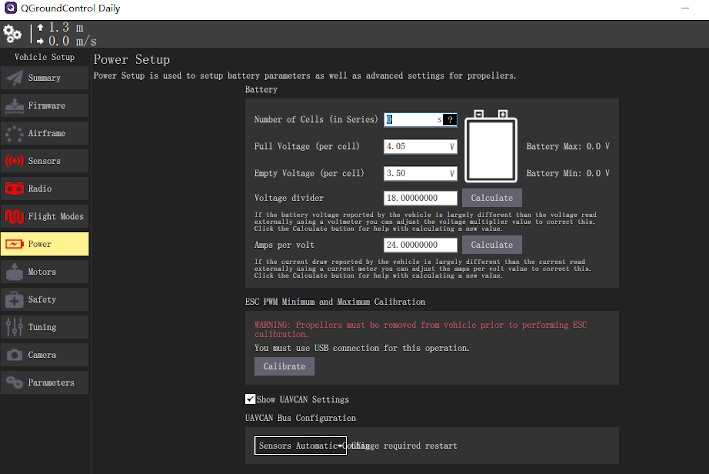This screenshot has width=709, height=474.
Task: Click the Voltage divider value field
Action: tap(421, 198)
